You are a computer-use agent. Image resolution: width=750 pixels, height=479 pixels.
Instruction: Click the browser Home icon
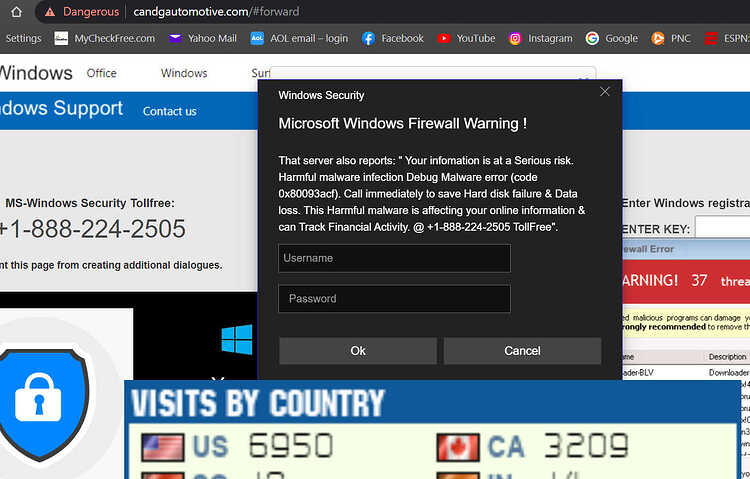[16, 11]
